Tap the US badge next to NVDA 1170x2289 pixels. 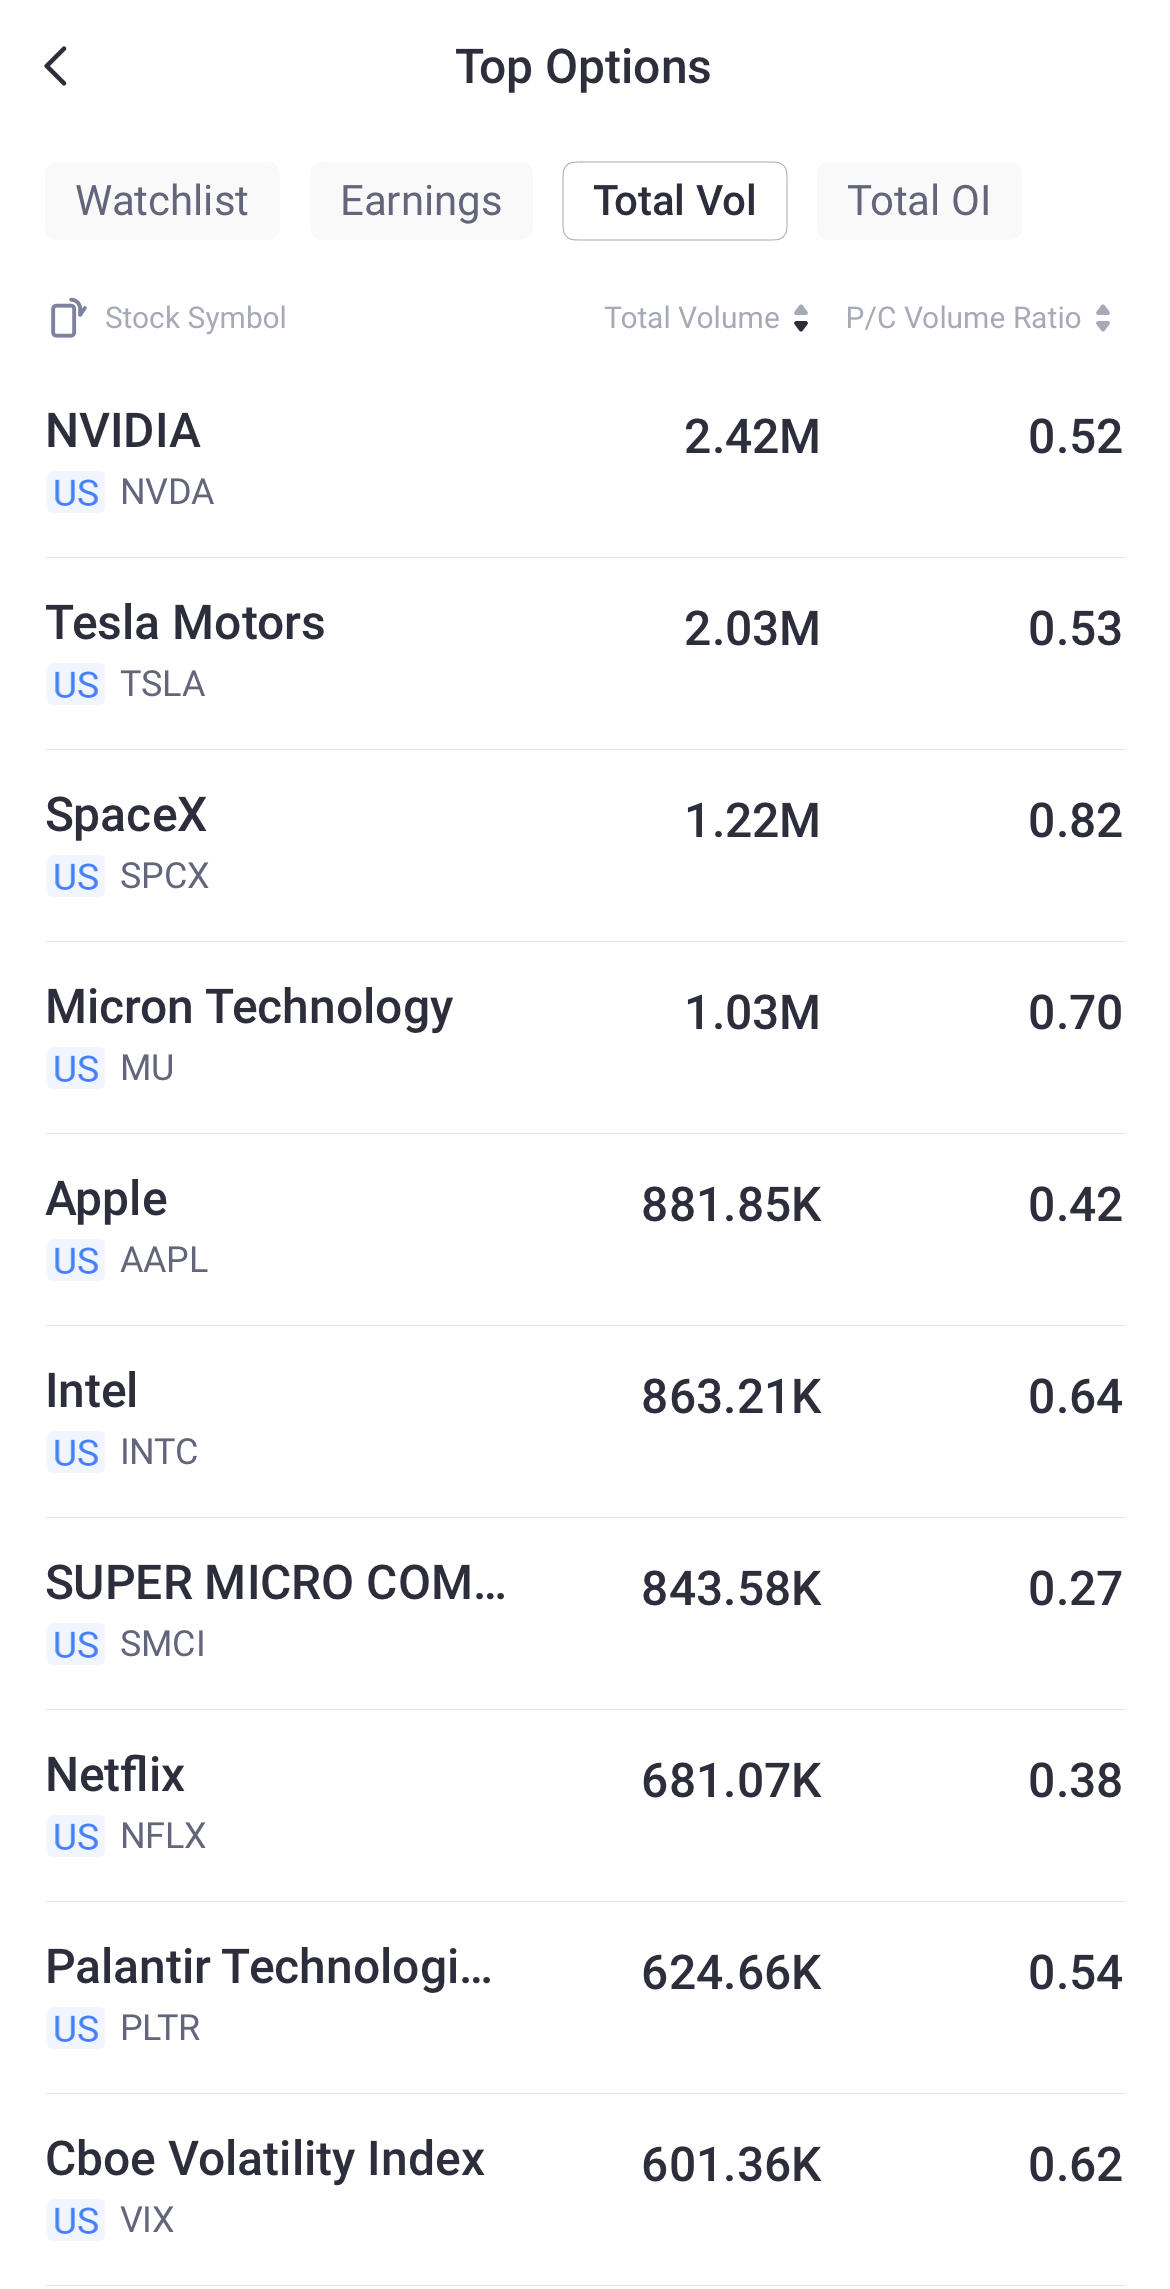76,493
